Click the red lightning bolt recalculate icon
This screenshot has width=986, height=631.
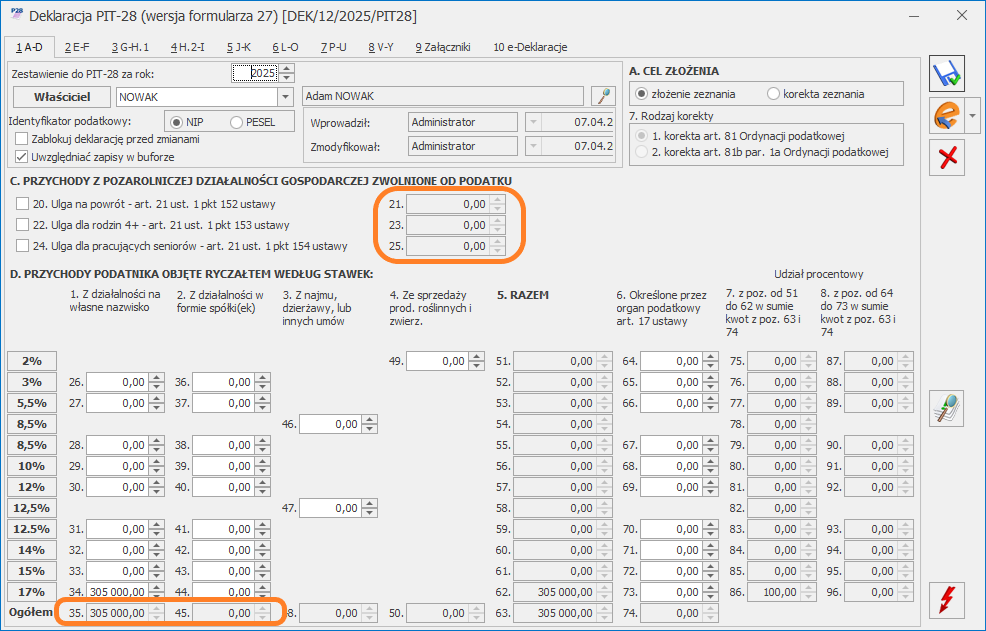(945, 599)
